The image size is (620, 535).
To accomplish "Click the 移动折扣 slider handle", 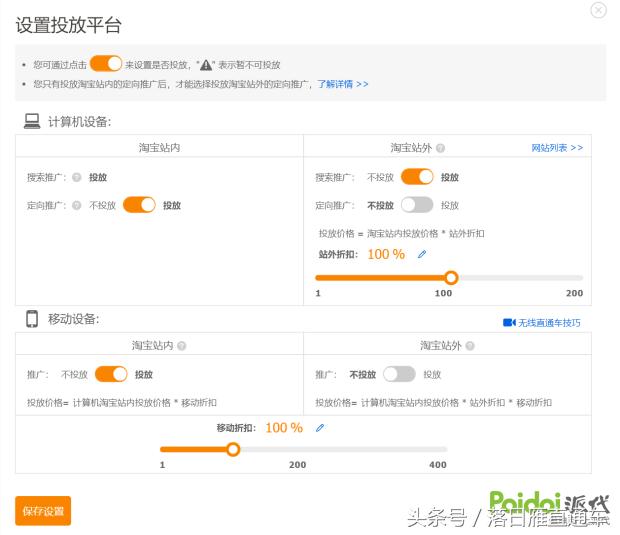I will [233, 450].
